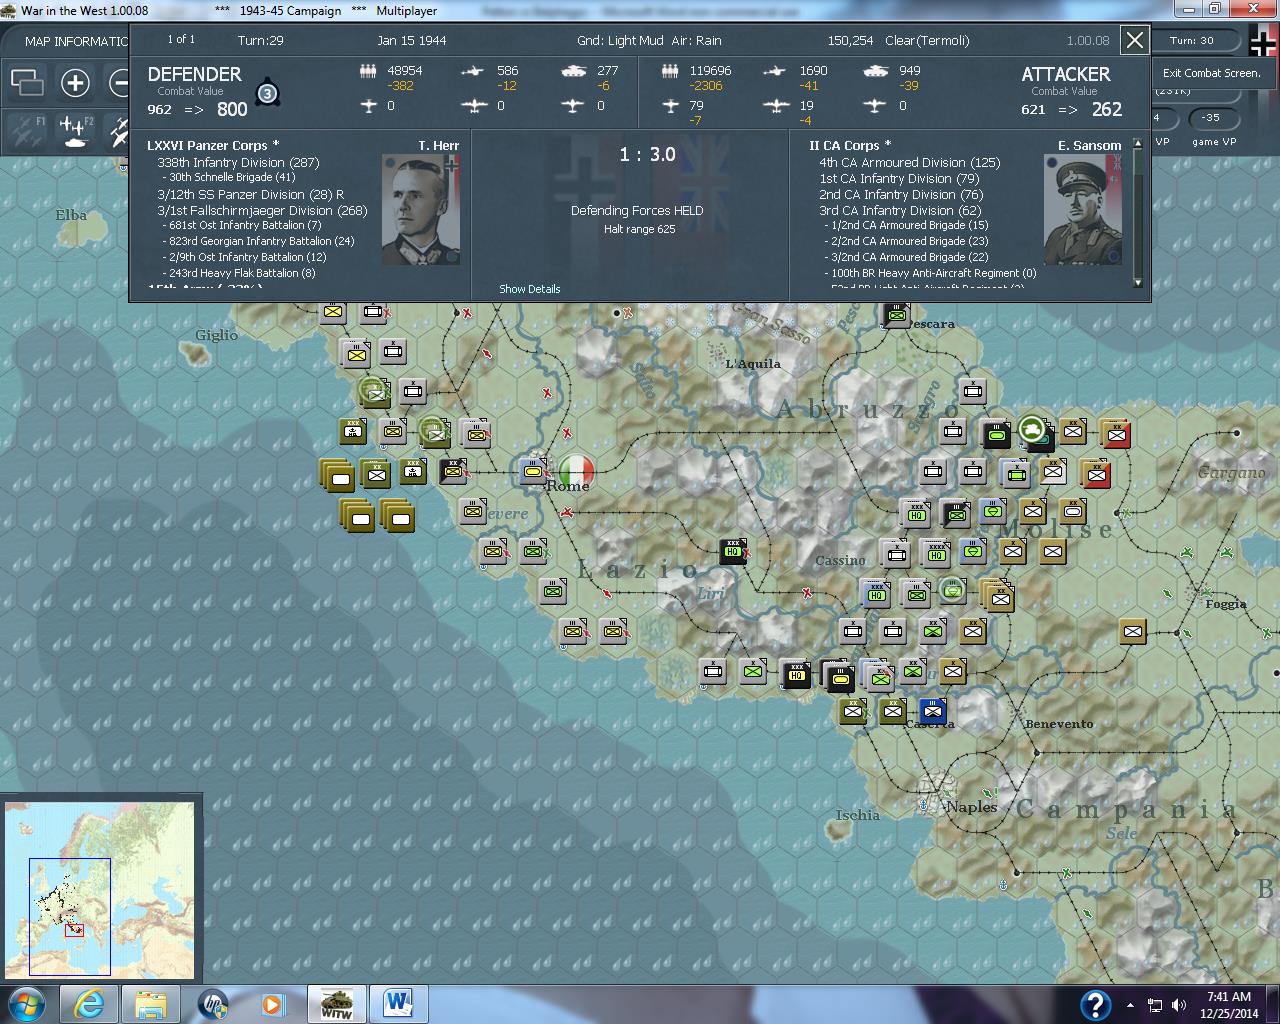Select the lone unit counter near Foggia
Screen dimensions: 1280x1024
1132,631
